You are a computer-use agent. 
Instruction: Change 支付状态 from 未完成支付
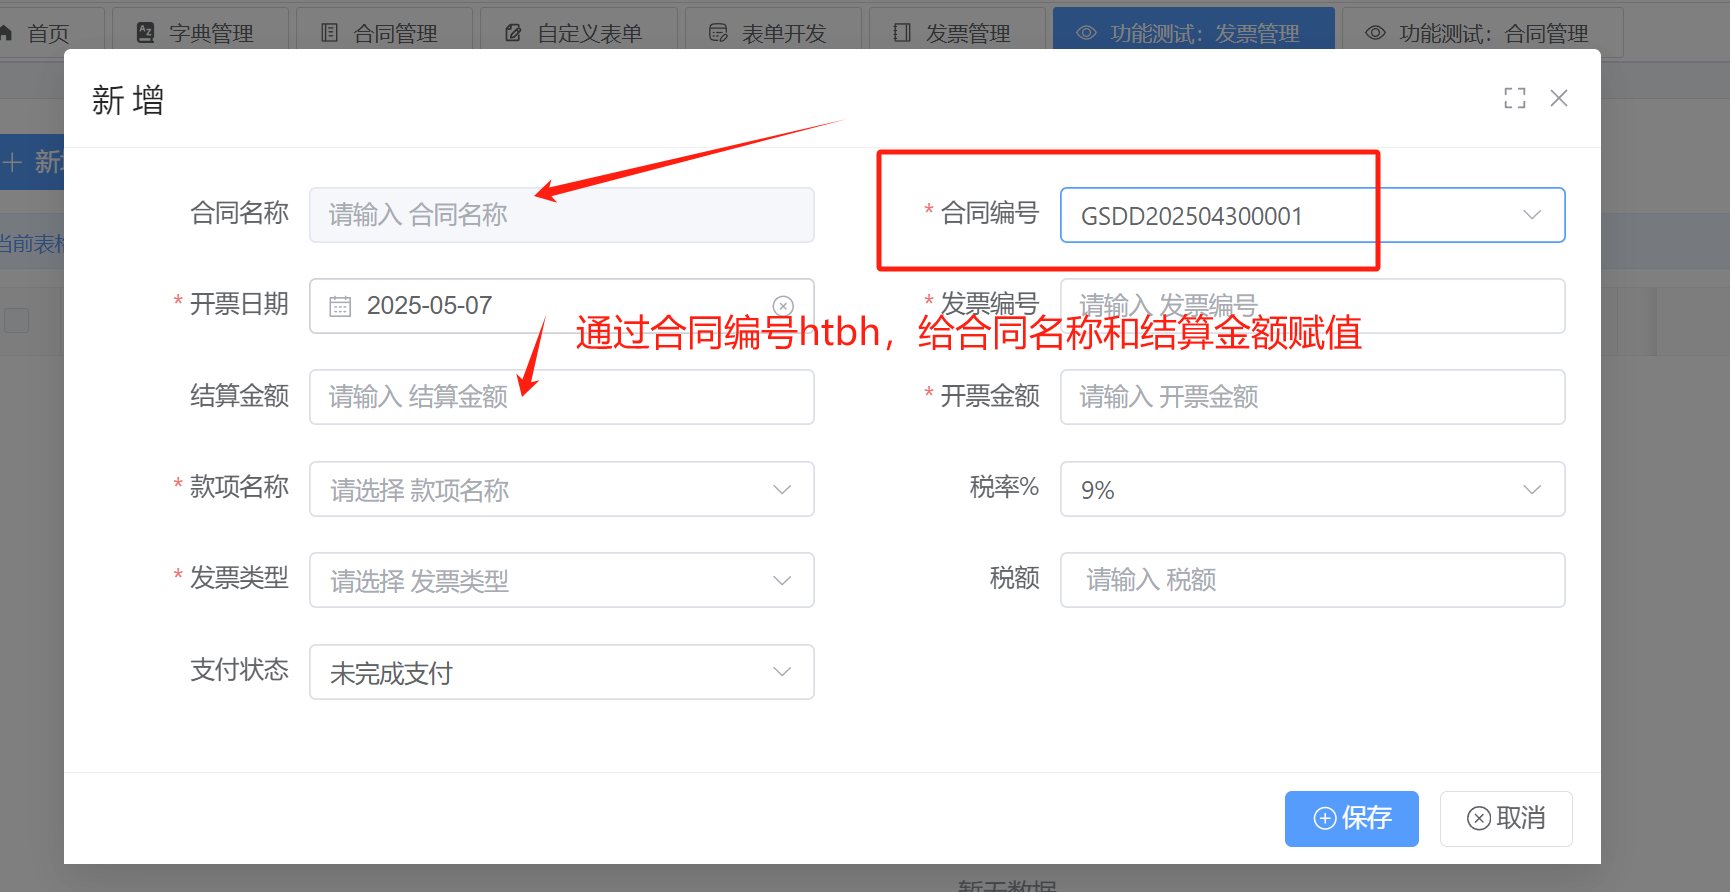[x=561, y=672]
